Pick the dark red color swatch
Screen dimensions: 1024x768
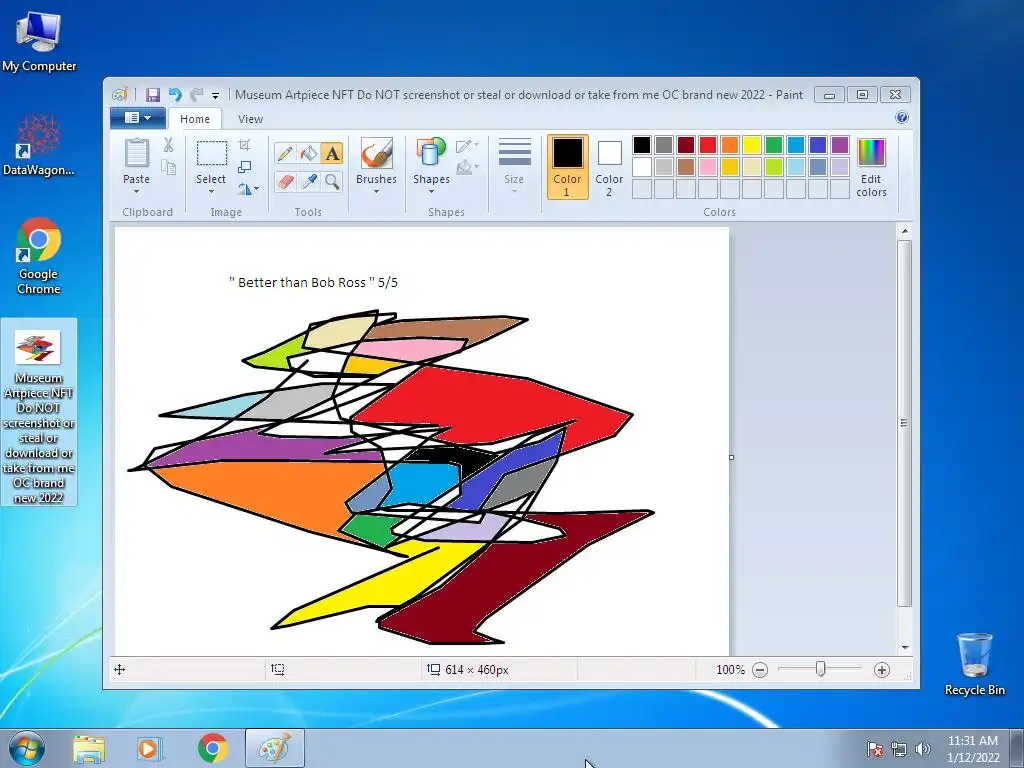click(x=686, y=145)
